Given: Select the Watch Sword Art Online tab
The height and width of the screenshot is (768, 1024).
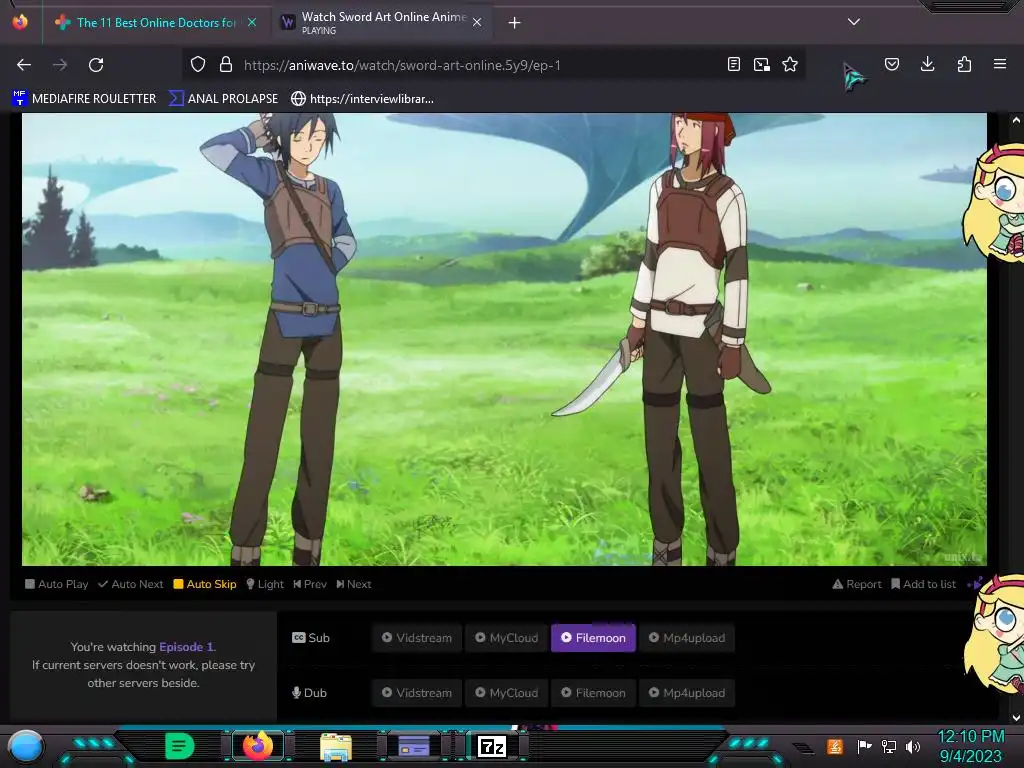Looking at the screenshot, I should (x=383, y=23).
